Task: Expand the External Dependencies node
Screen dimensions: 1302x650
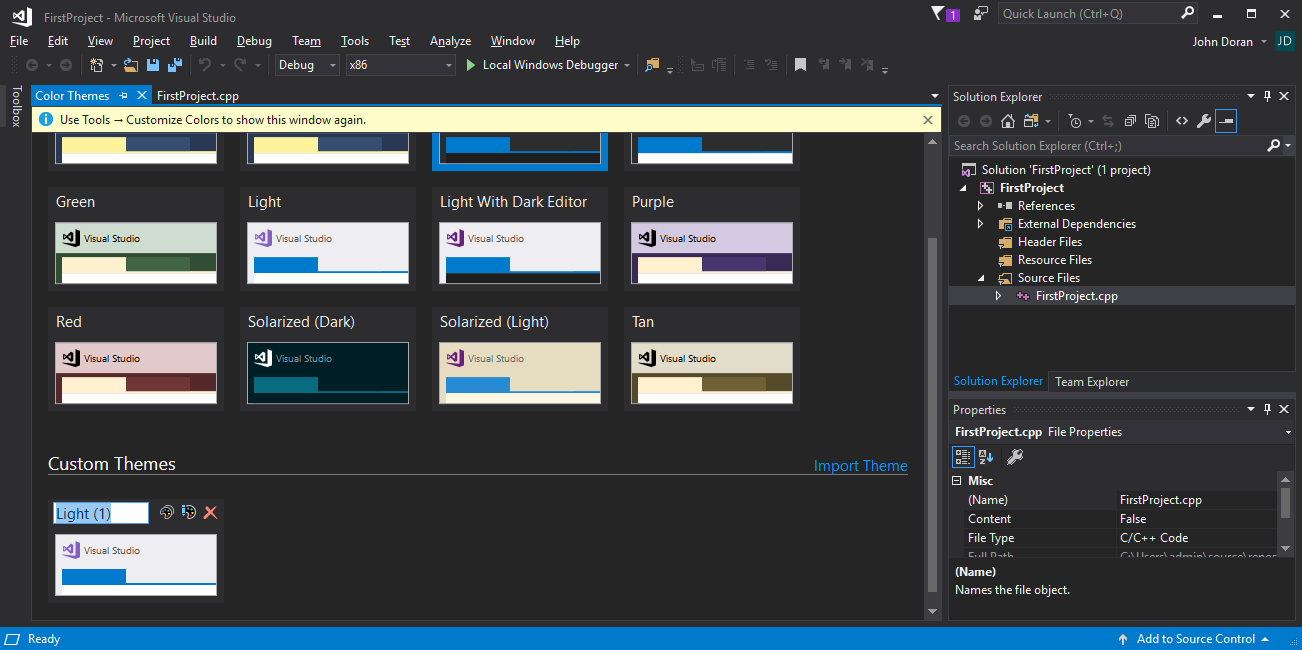Action: point(981,224)
